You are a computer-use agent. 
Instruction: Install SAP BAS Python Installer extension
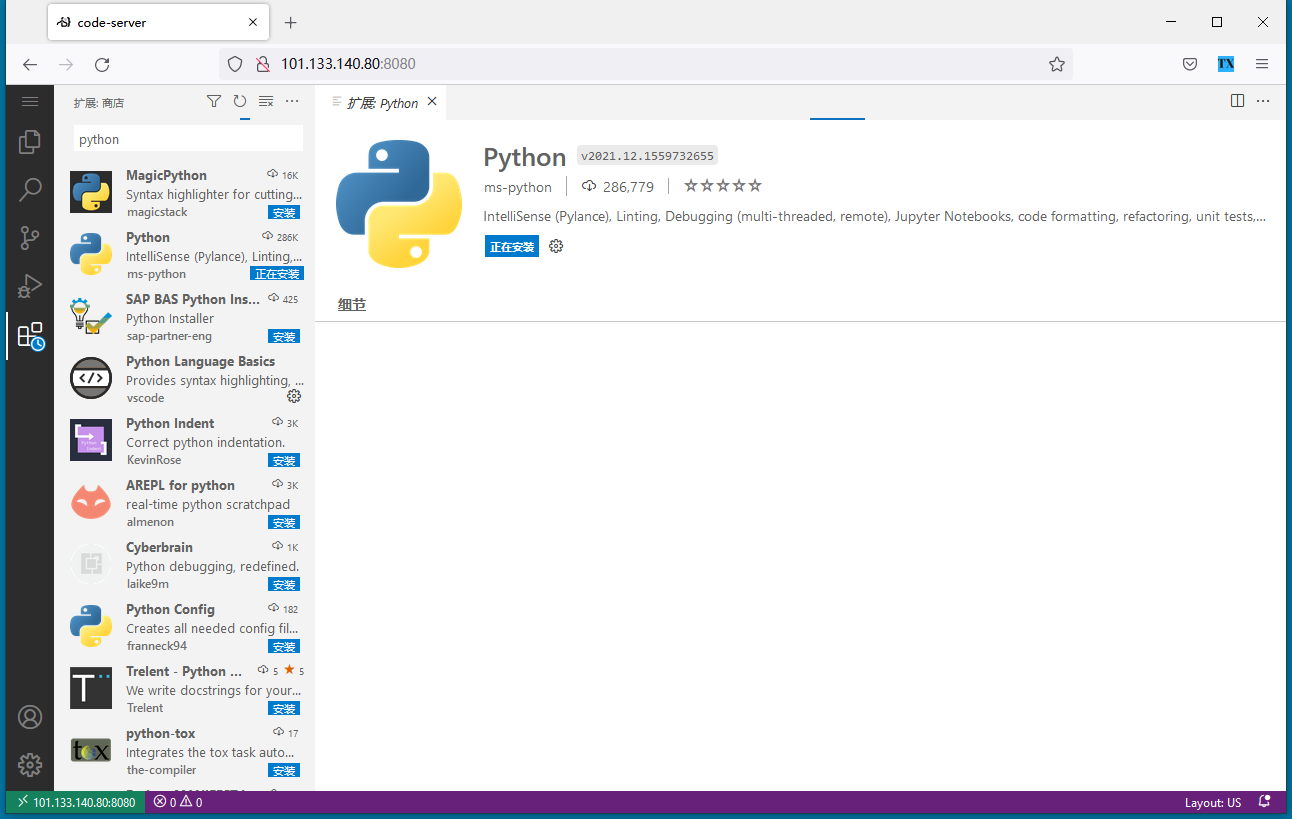click(x=284, y=336)
